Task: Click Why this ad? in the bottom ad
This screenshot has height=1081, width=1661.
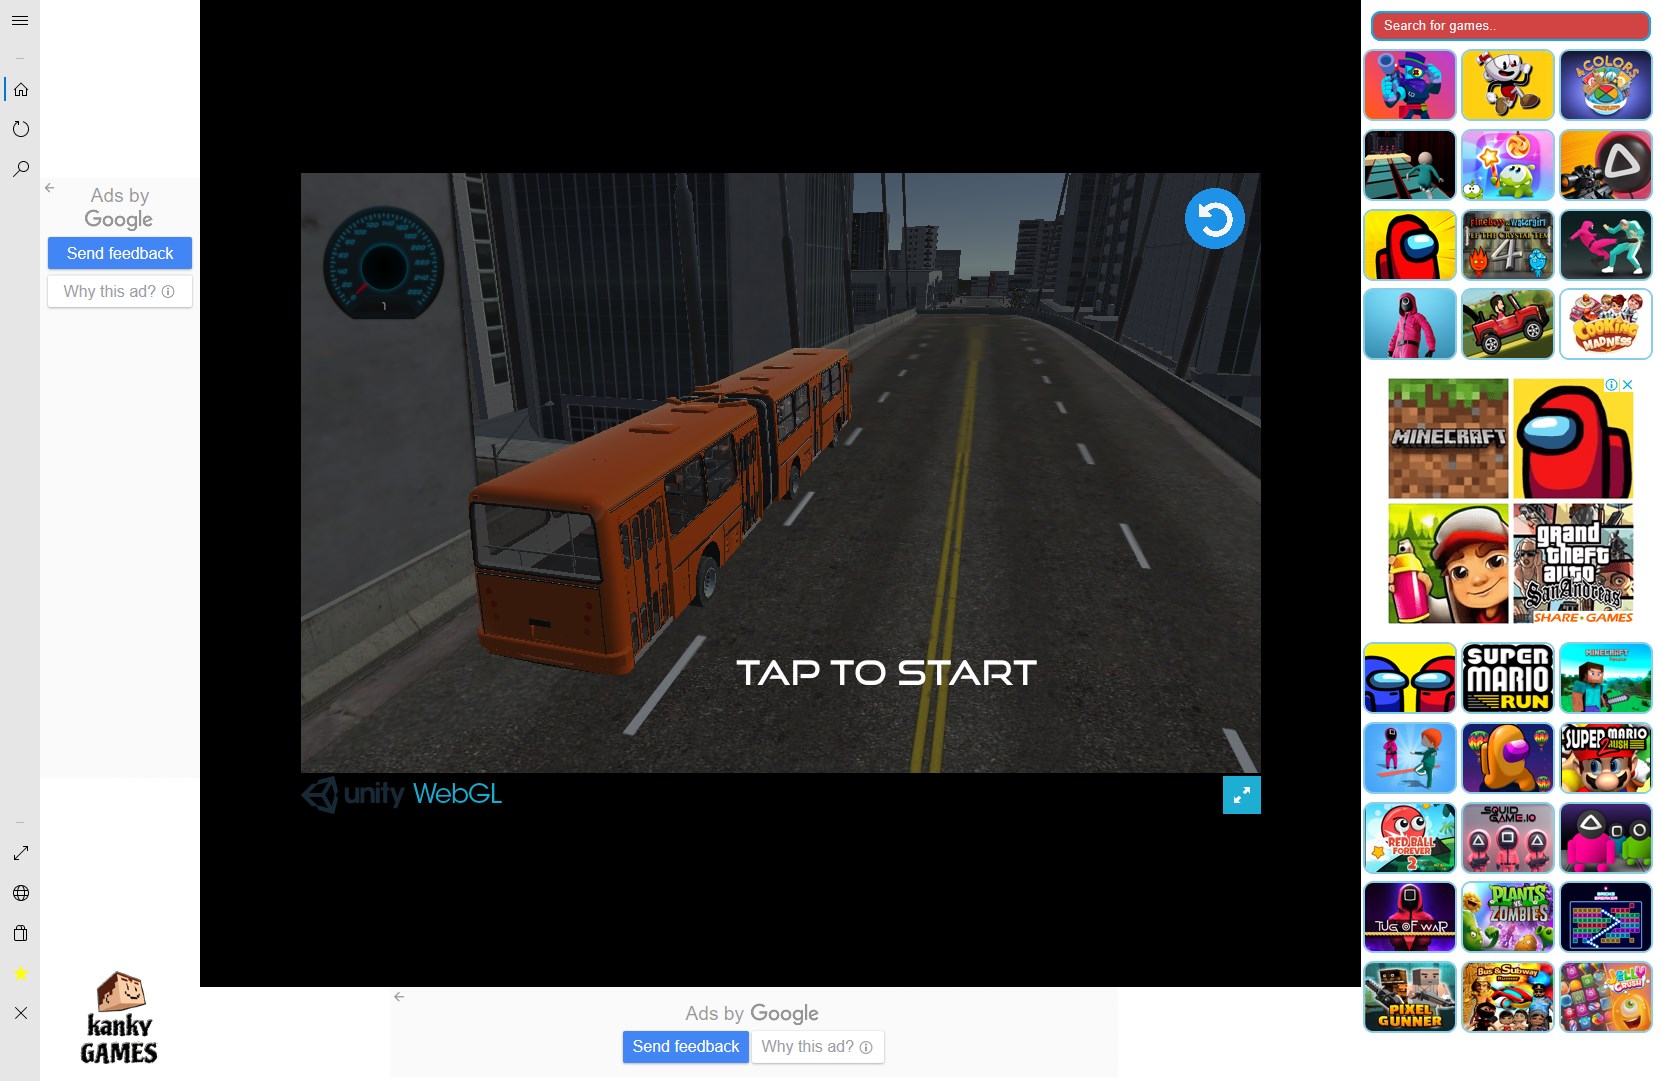Action: [817, 1047]
